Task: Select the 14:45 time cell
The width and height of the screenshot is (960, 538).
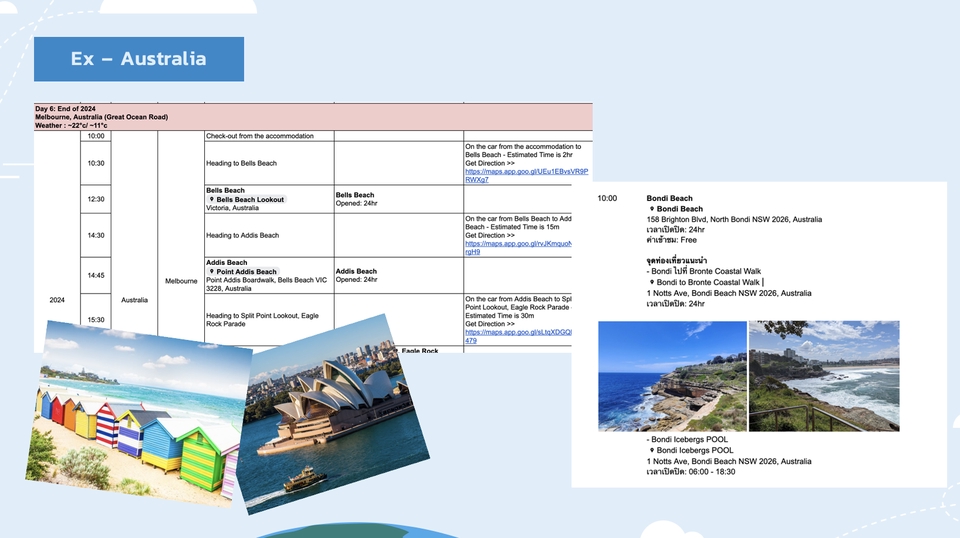Action: pos(96,275)
